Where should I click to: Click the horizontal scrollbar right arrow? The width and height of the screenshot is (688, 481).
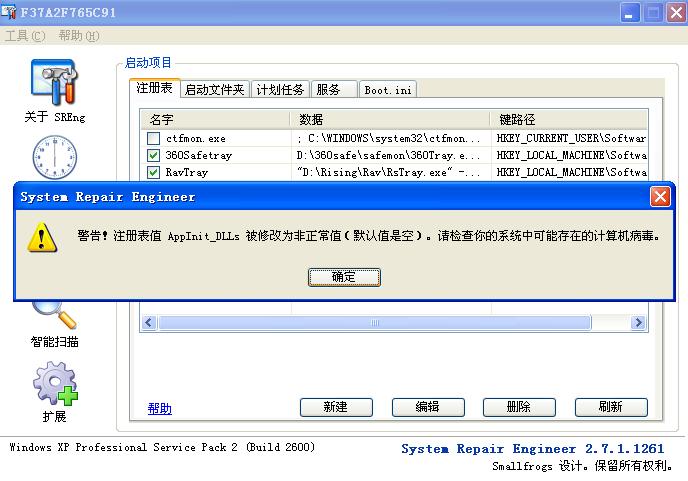coord(638,323)
